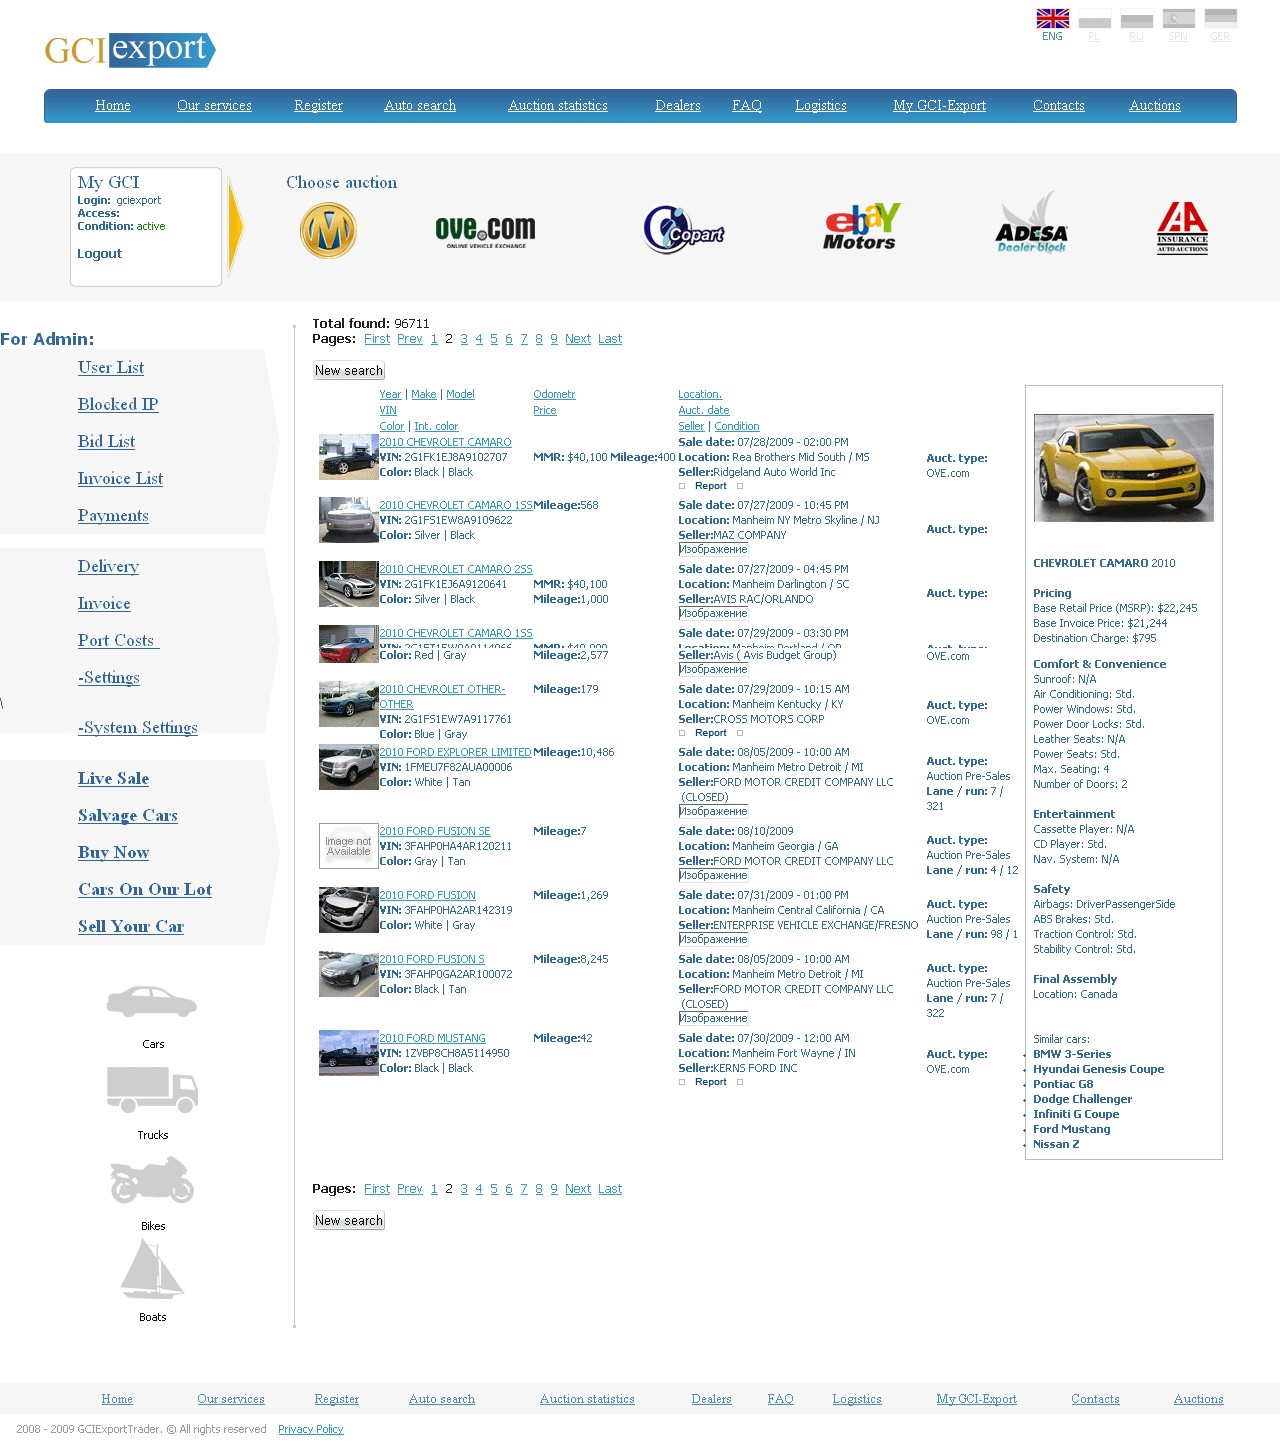This screenshot has height=1448, width=1280.
Task: Open Auctions in the top navigation
Action: coord(1155,105)
